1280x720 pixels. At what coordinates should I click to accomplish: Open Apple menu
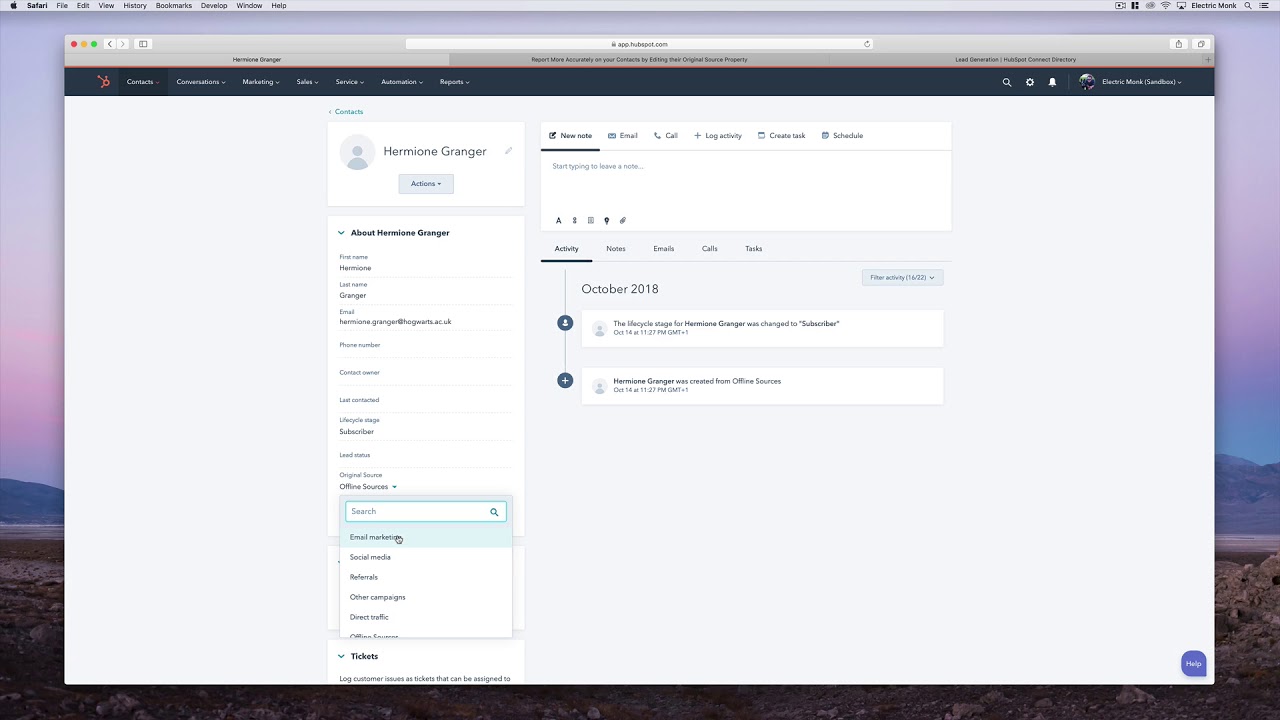pos(13,6)
